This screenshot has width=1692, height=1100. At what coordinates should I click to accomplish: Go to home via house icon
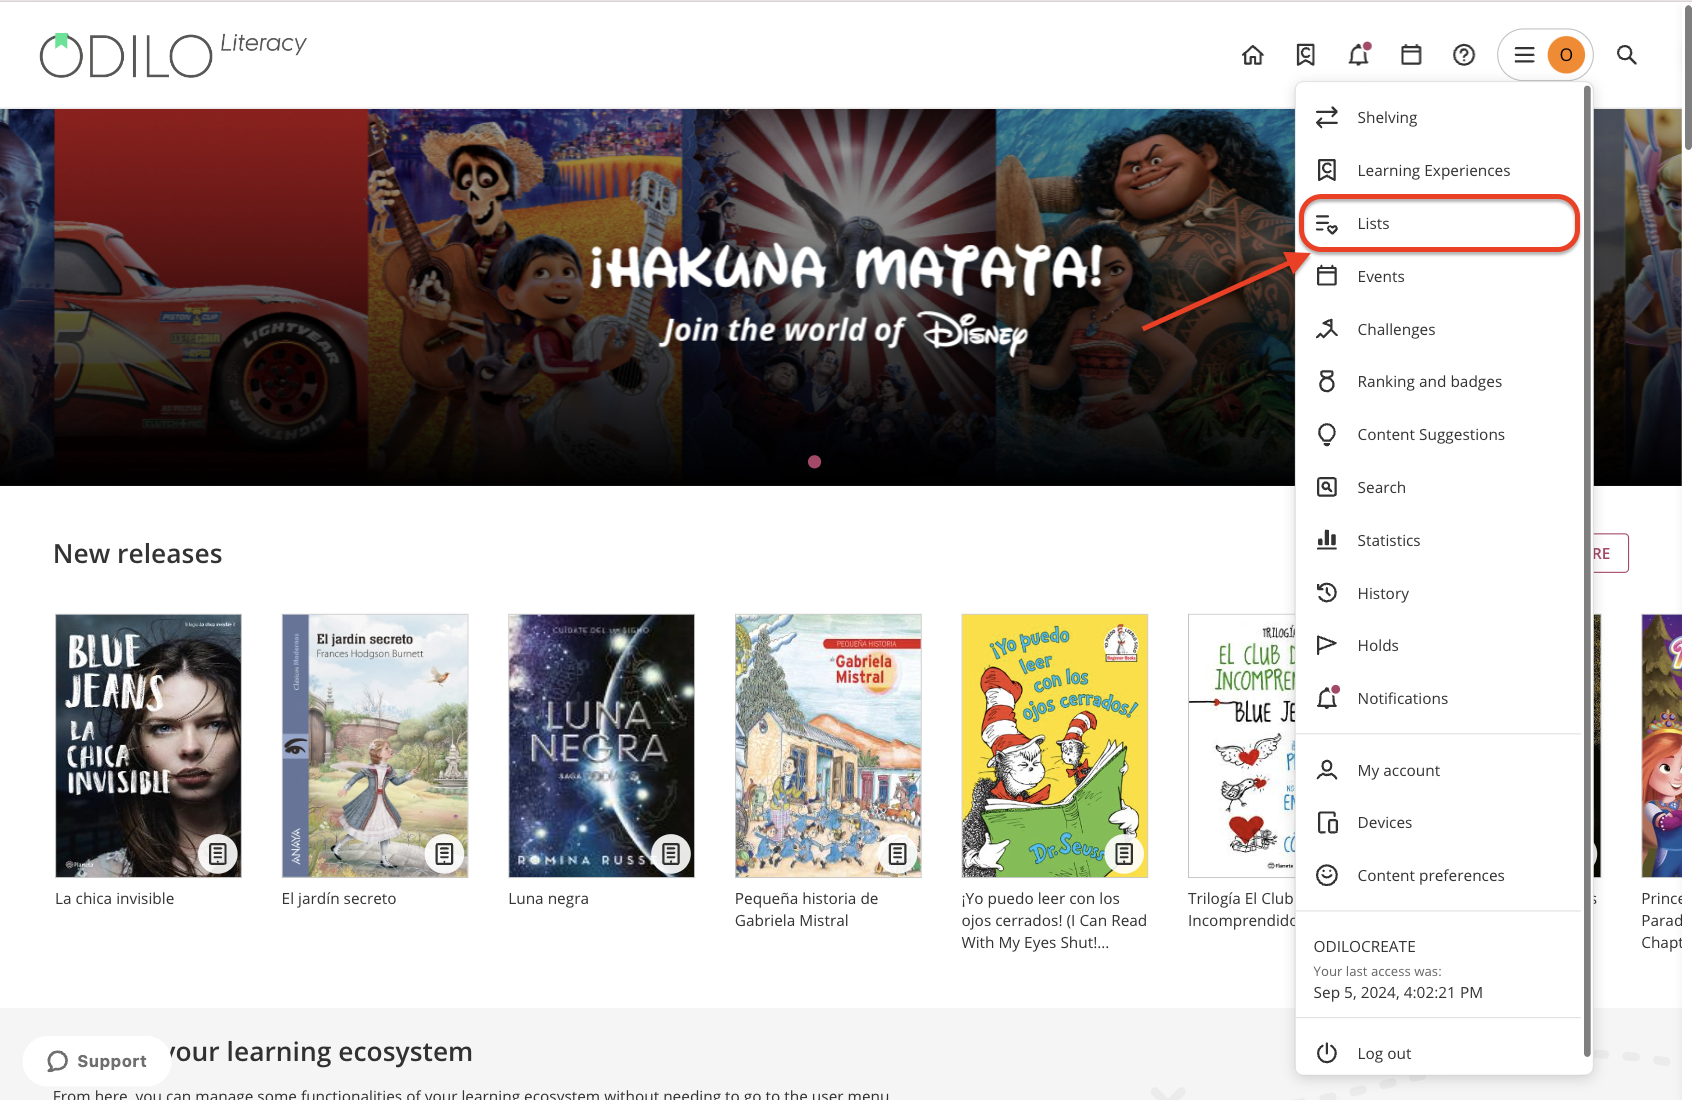[1253, 55]
